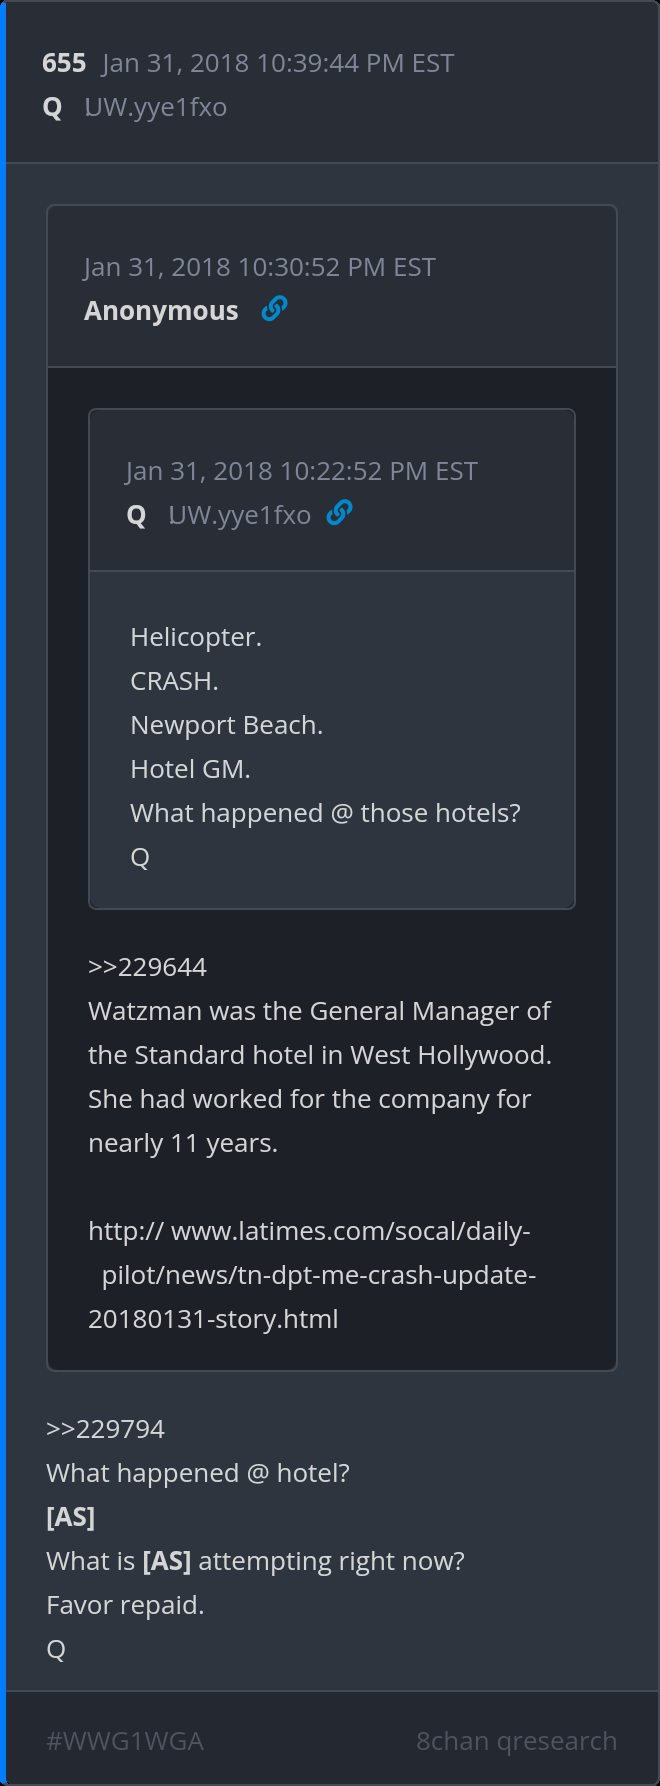The width and height of the screenshot is (660, 1786).
Task: Open the latimes.com crash update URL
Action: point(312,1275)
